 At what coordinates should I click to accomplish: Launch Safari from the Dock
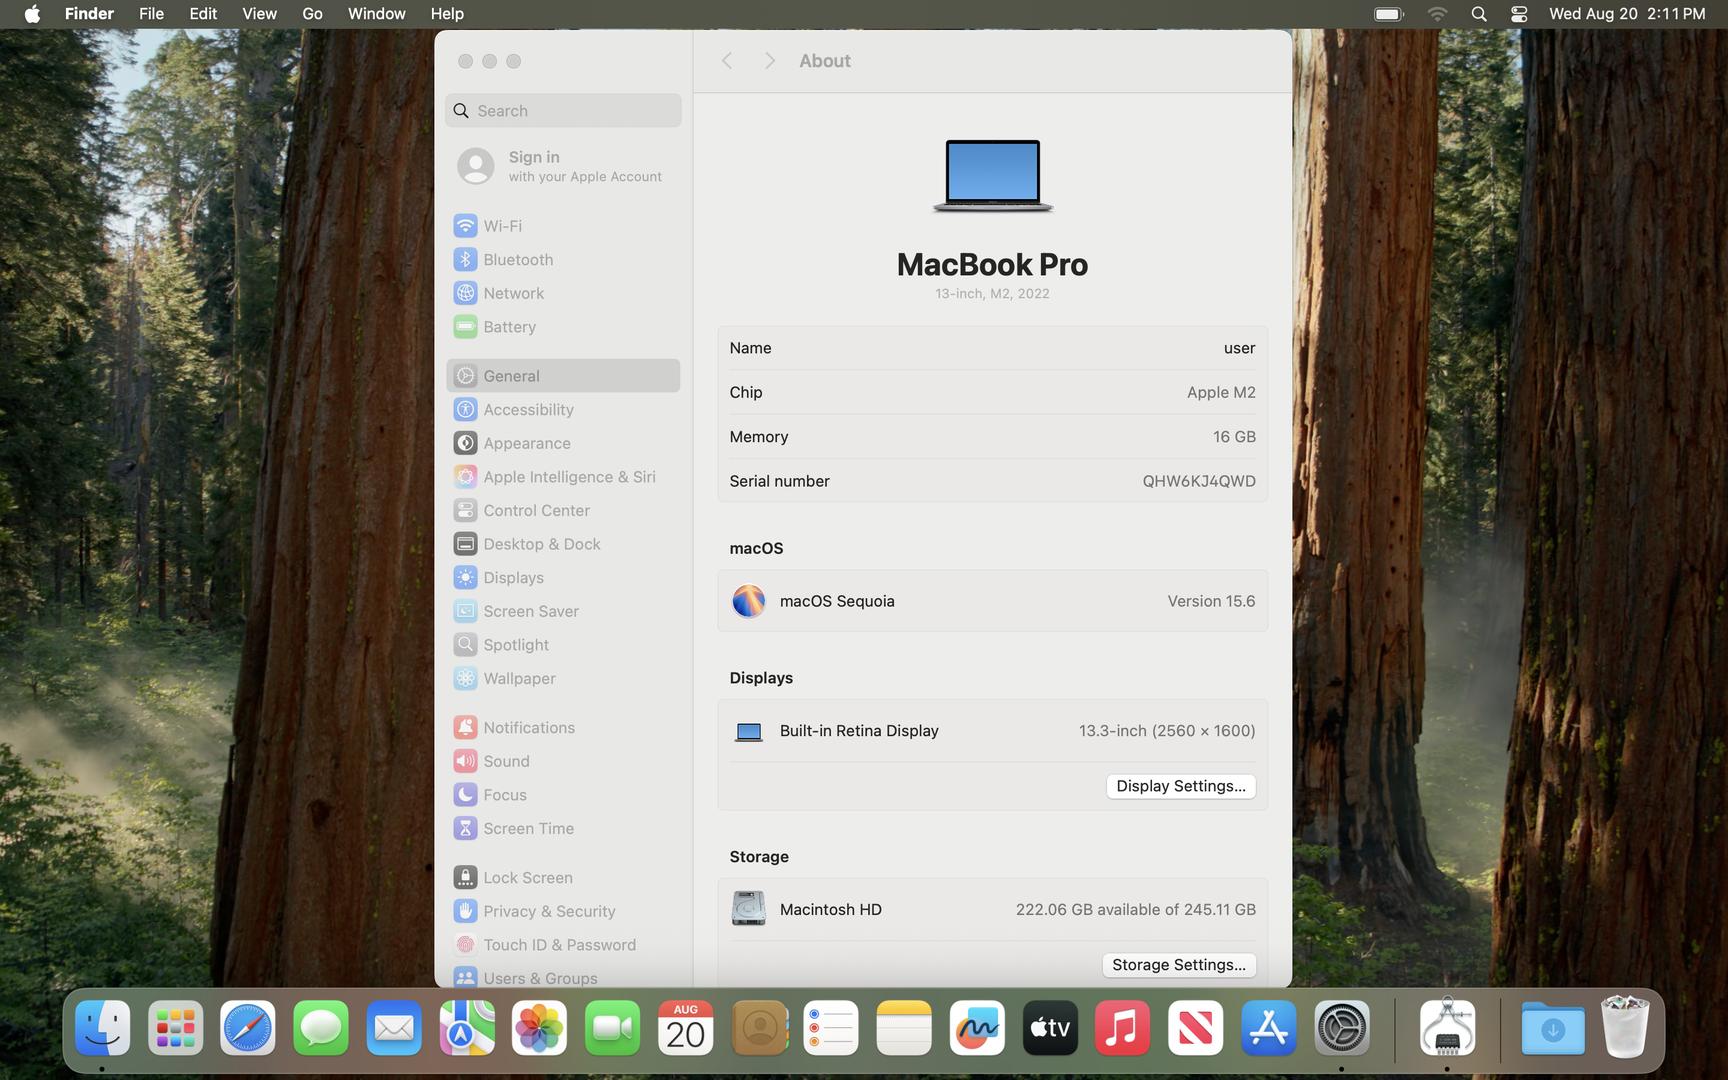click(x=248, y=1028)
